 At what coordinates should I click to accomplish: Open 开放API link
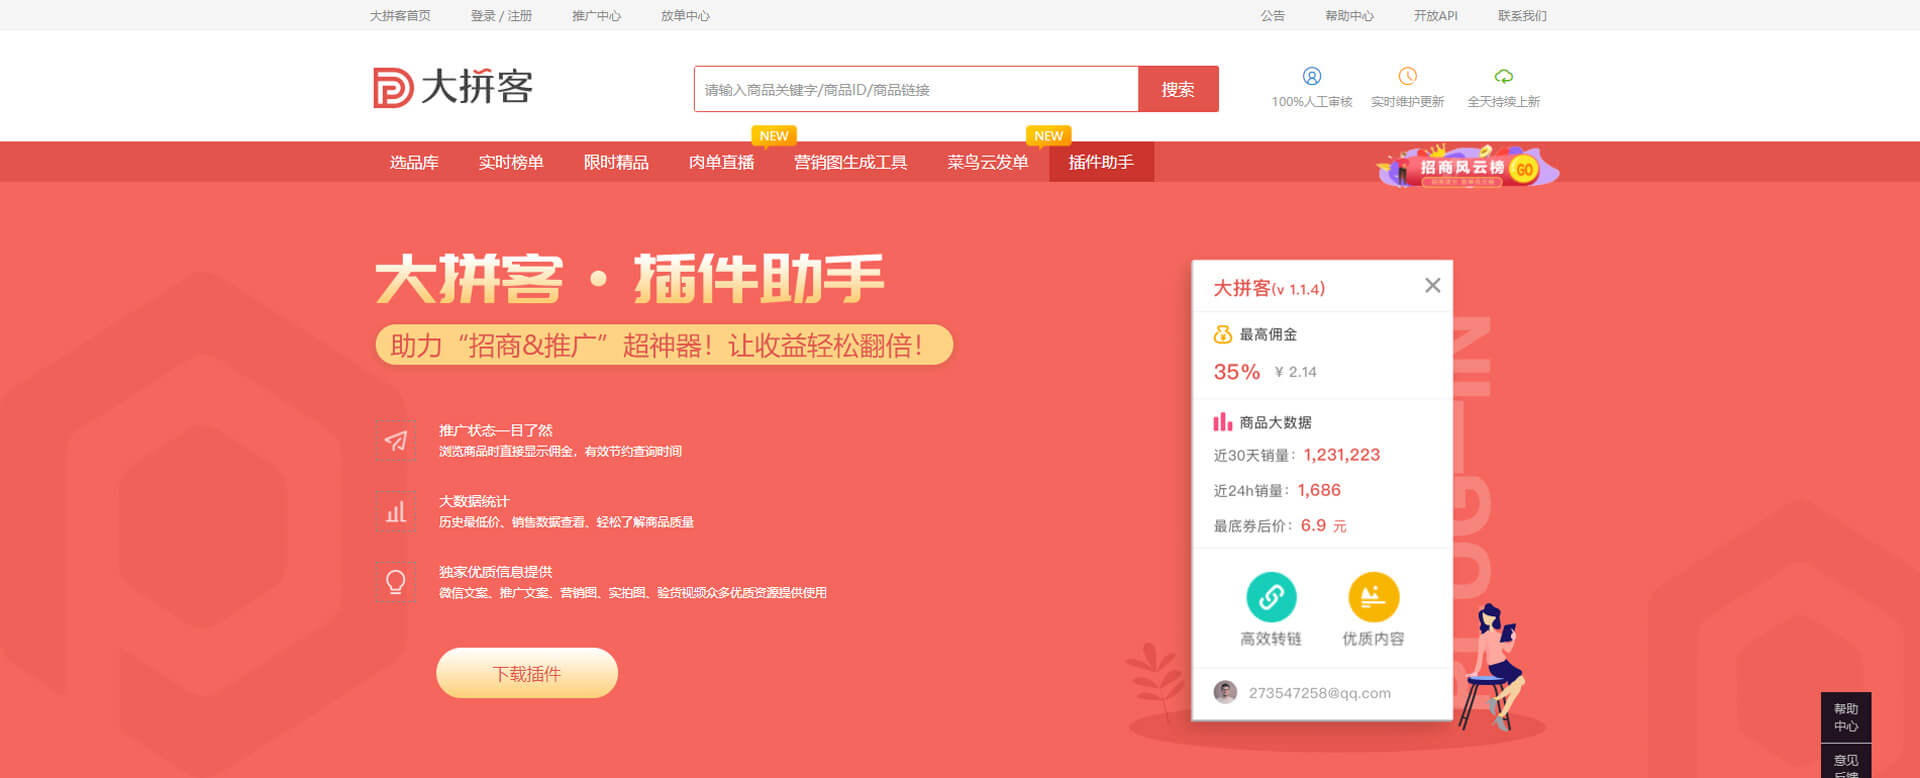1435,16
